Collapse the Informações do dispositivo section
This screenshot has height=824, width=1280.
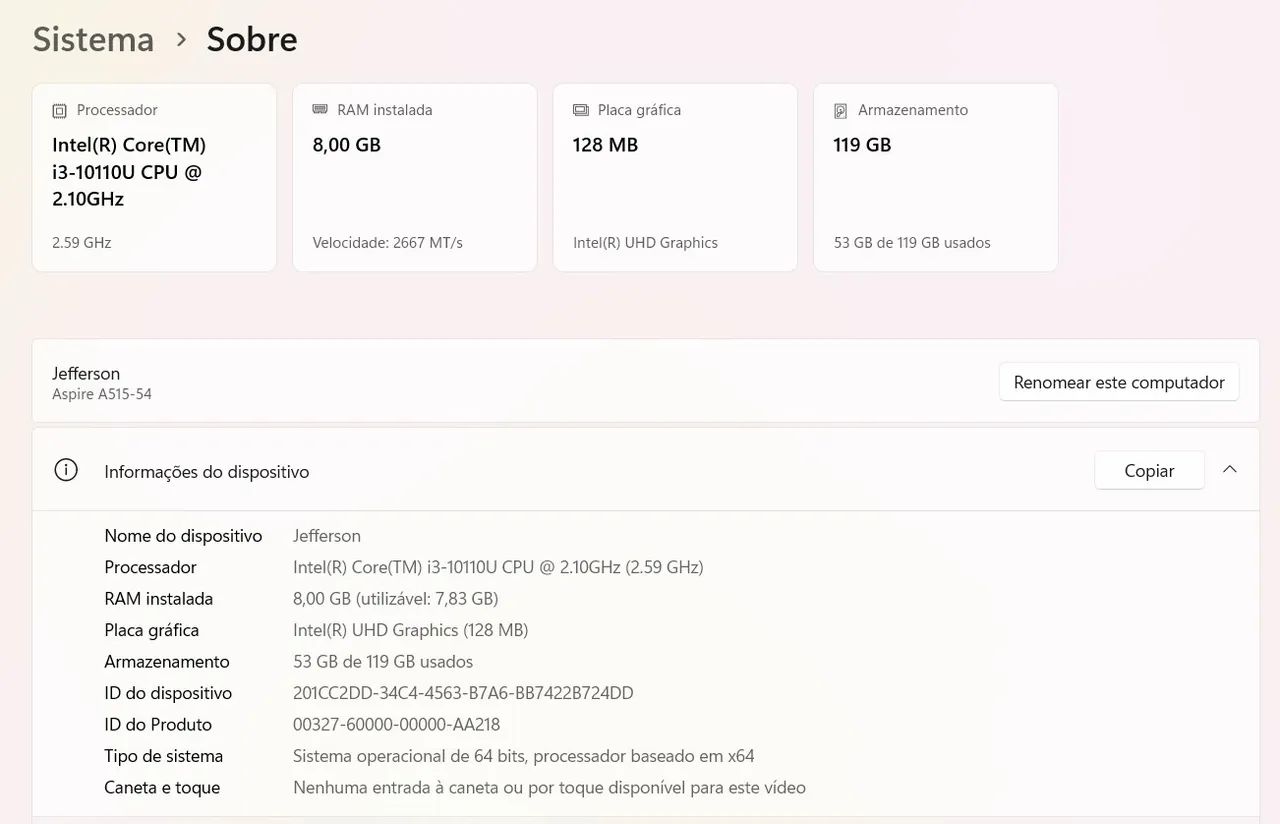click(x=1230, y=470)
